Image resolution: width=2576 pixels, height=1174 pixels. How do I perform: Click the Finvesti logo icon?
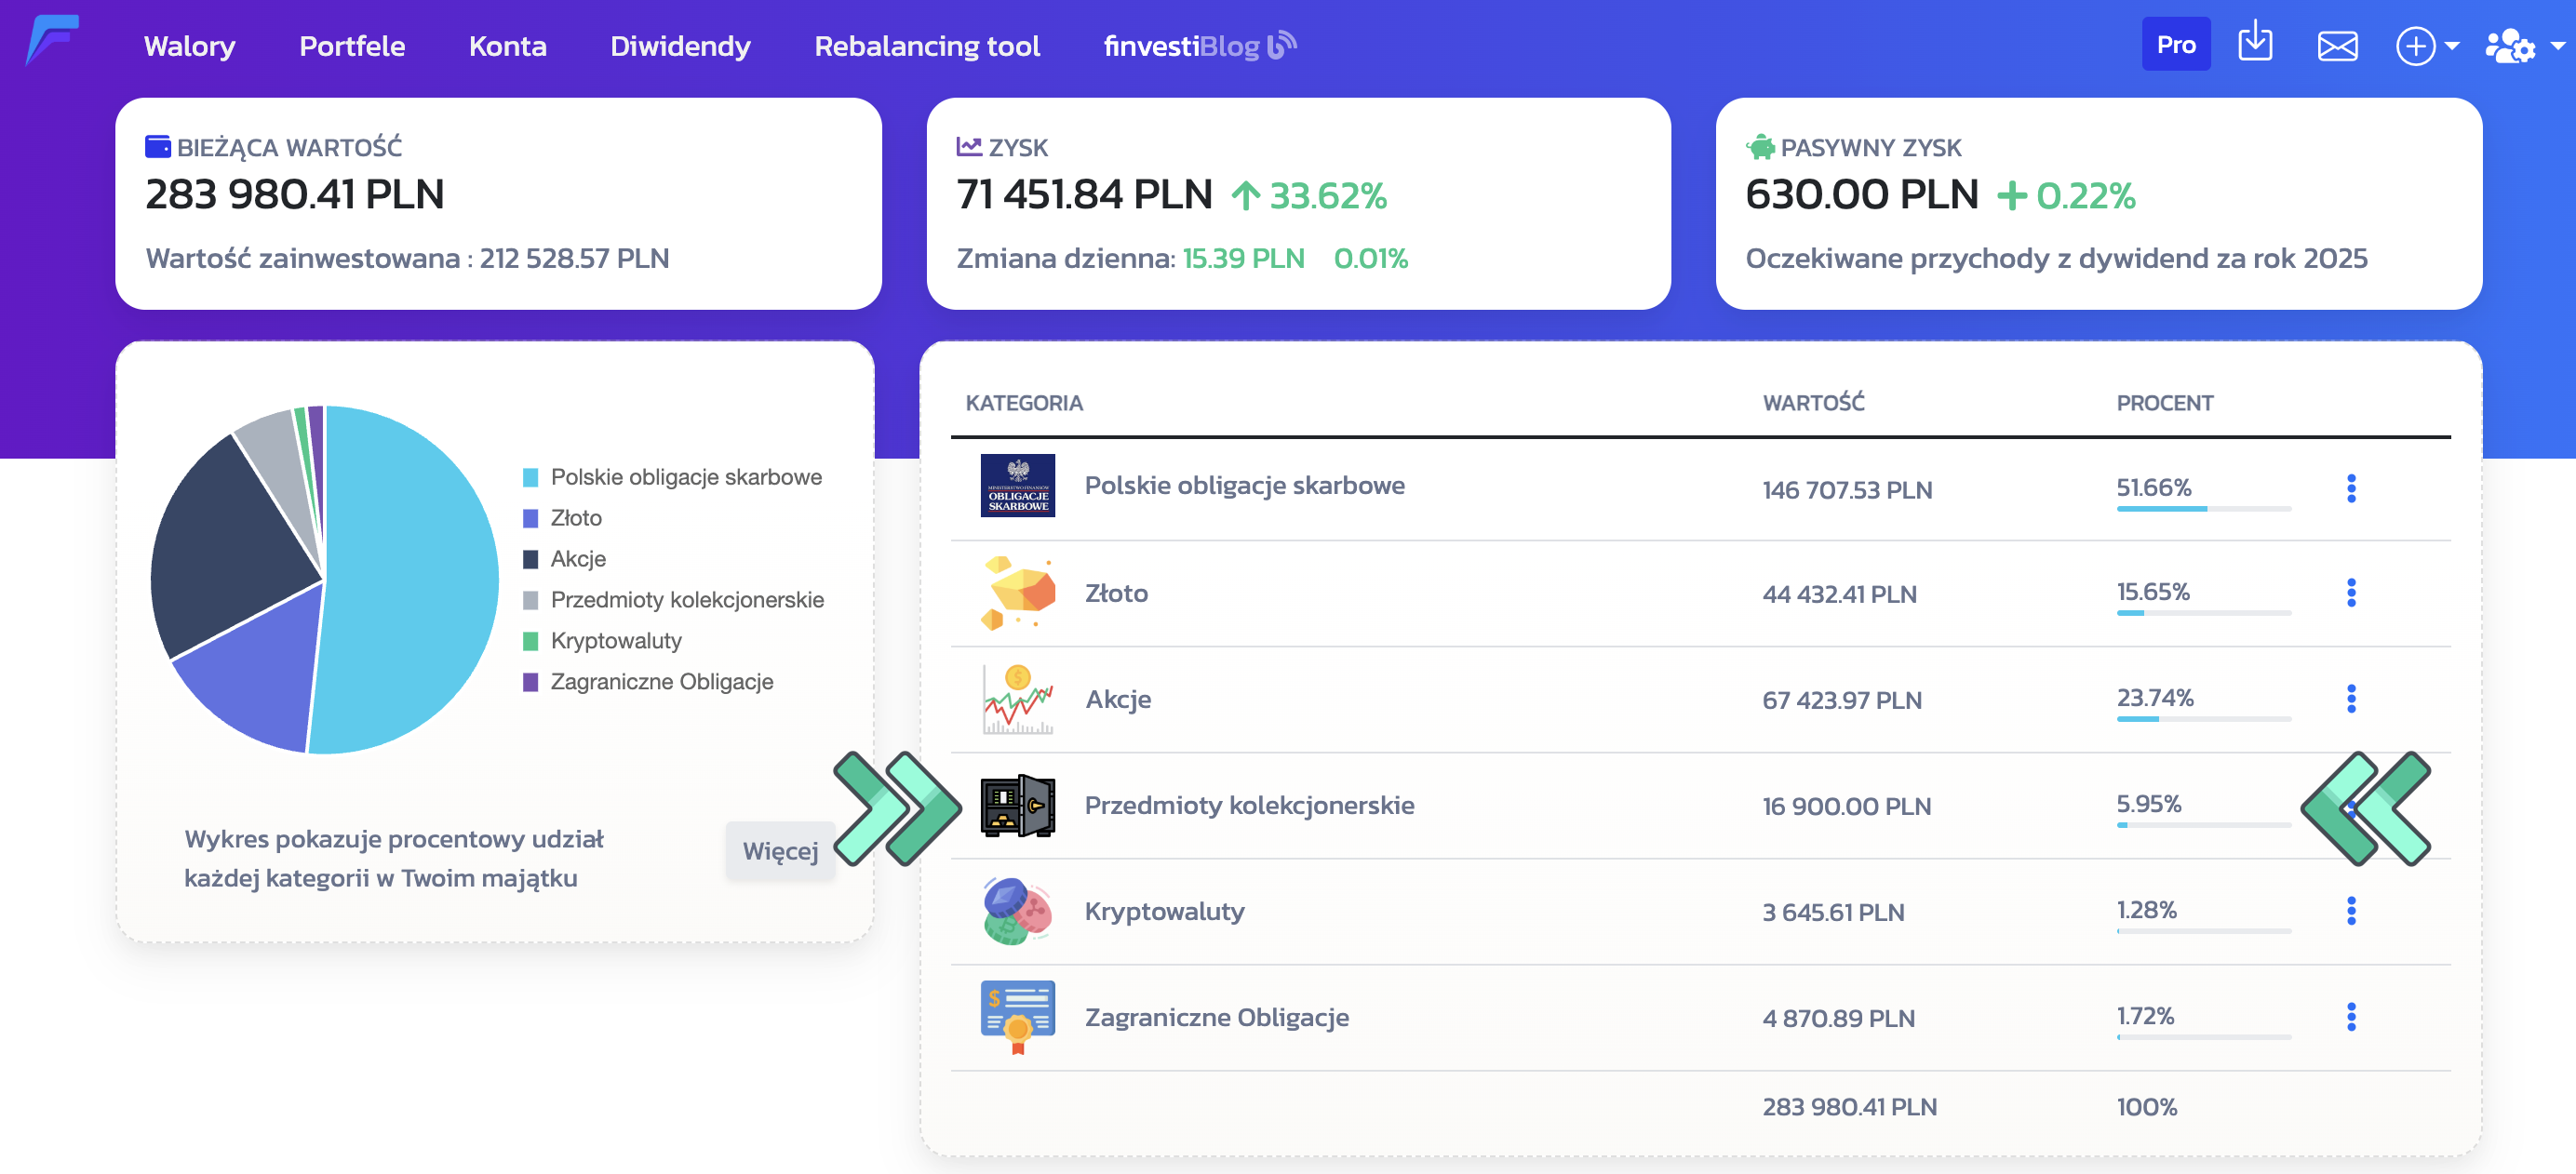point(52,41)
